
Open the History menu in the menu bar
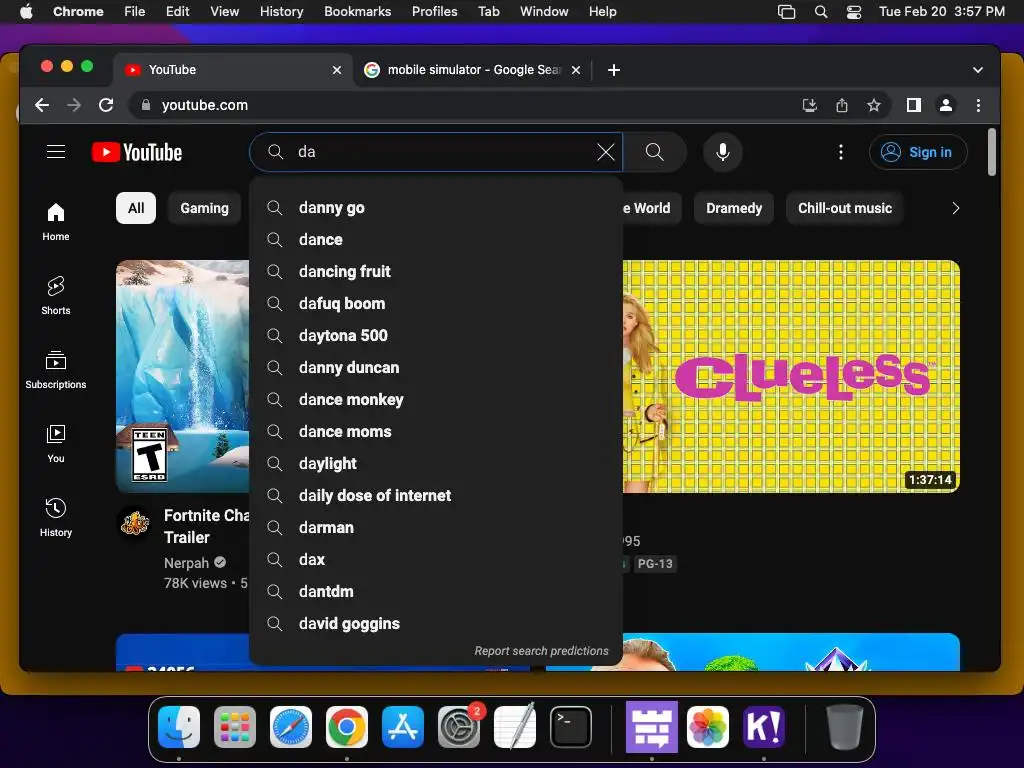(x=281, y=11)
